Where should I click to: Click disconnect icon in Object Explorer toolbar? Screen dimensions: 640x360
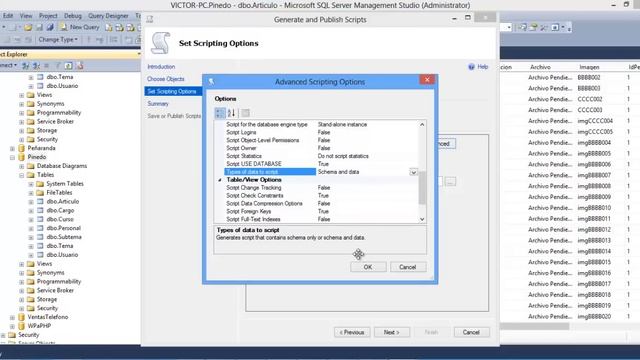point(36,65)
